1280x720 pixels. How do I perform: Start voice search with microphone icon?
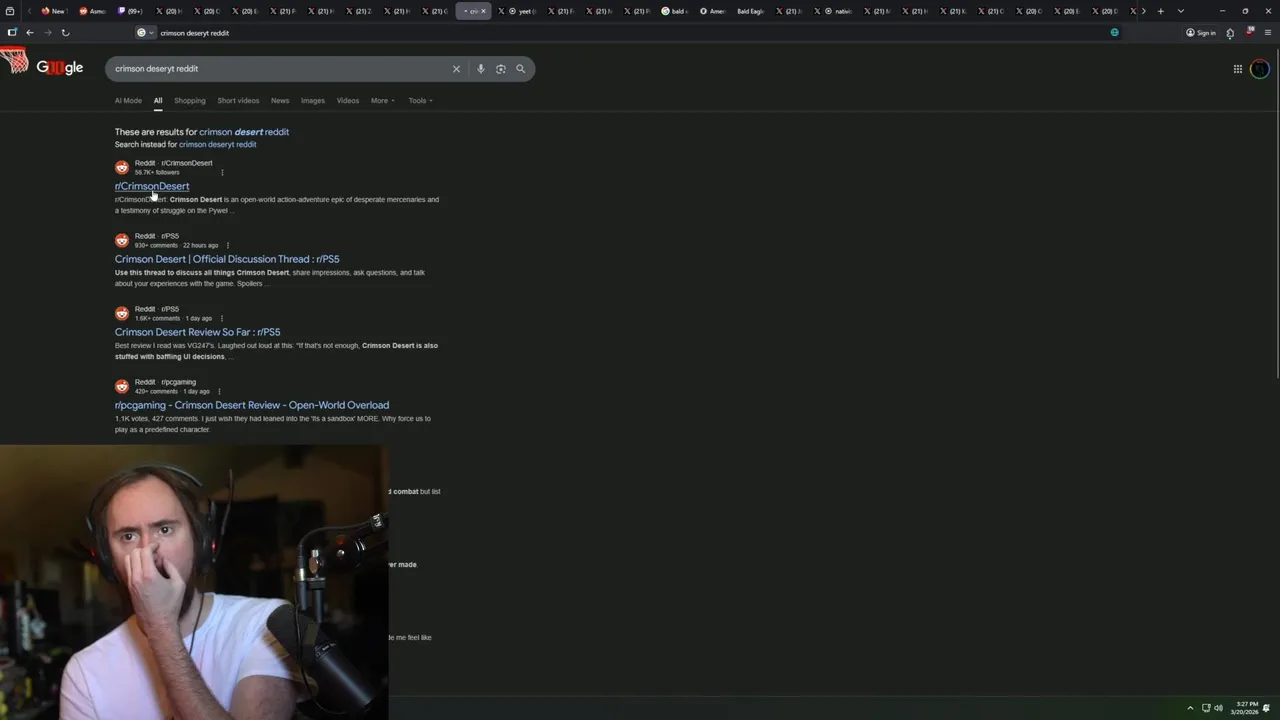pyautogui.click(x=481, y=69)
